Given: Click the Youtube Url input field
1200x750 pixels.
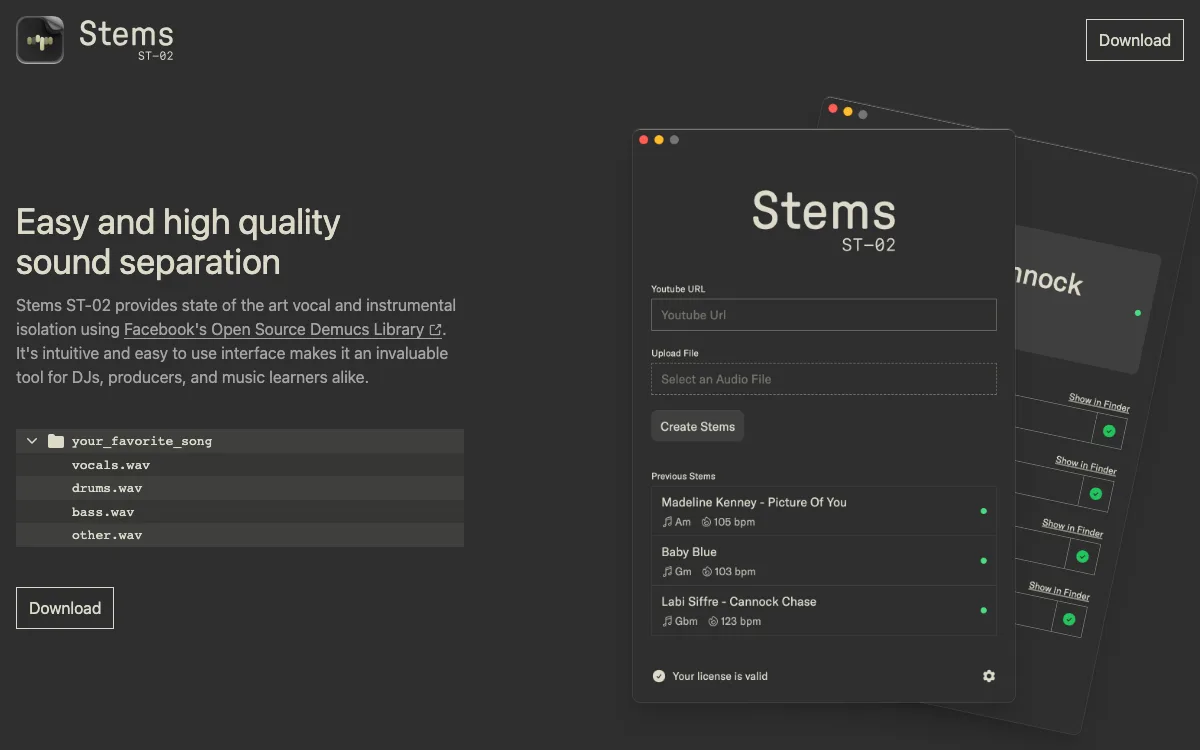Looking at the screenshot, I should (824, 315).
